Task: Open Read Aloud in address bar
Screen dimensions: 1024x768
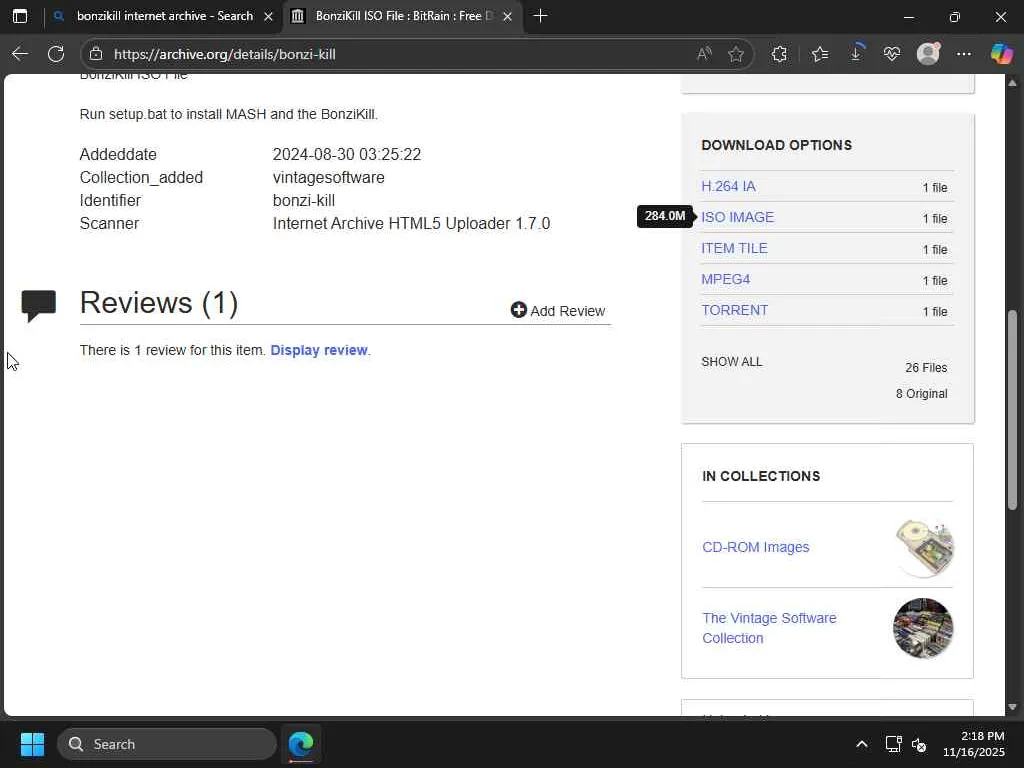Action: 703,54
